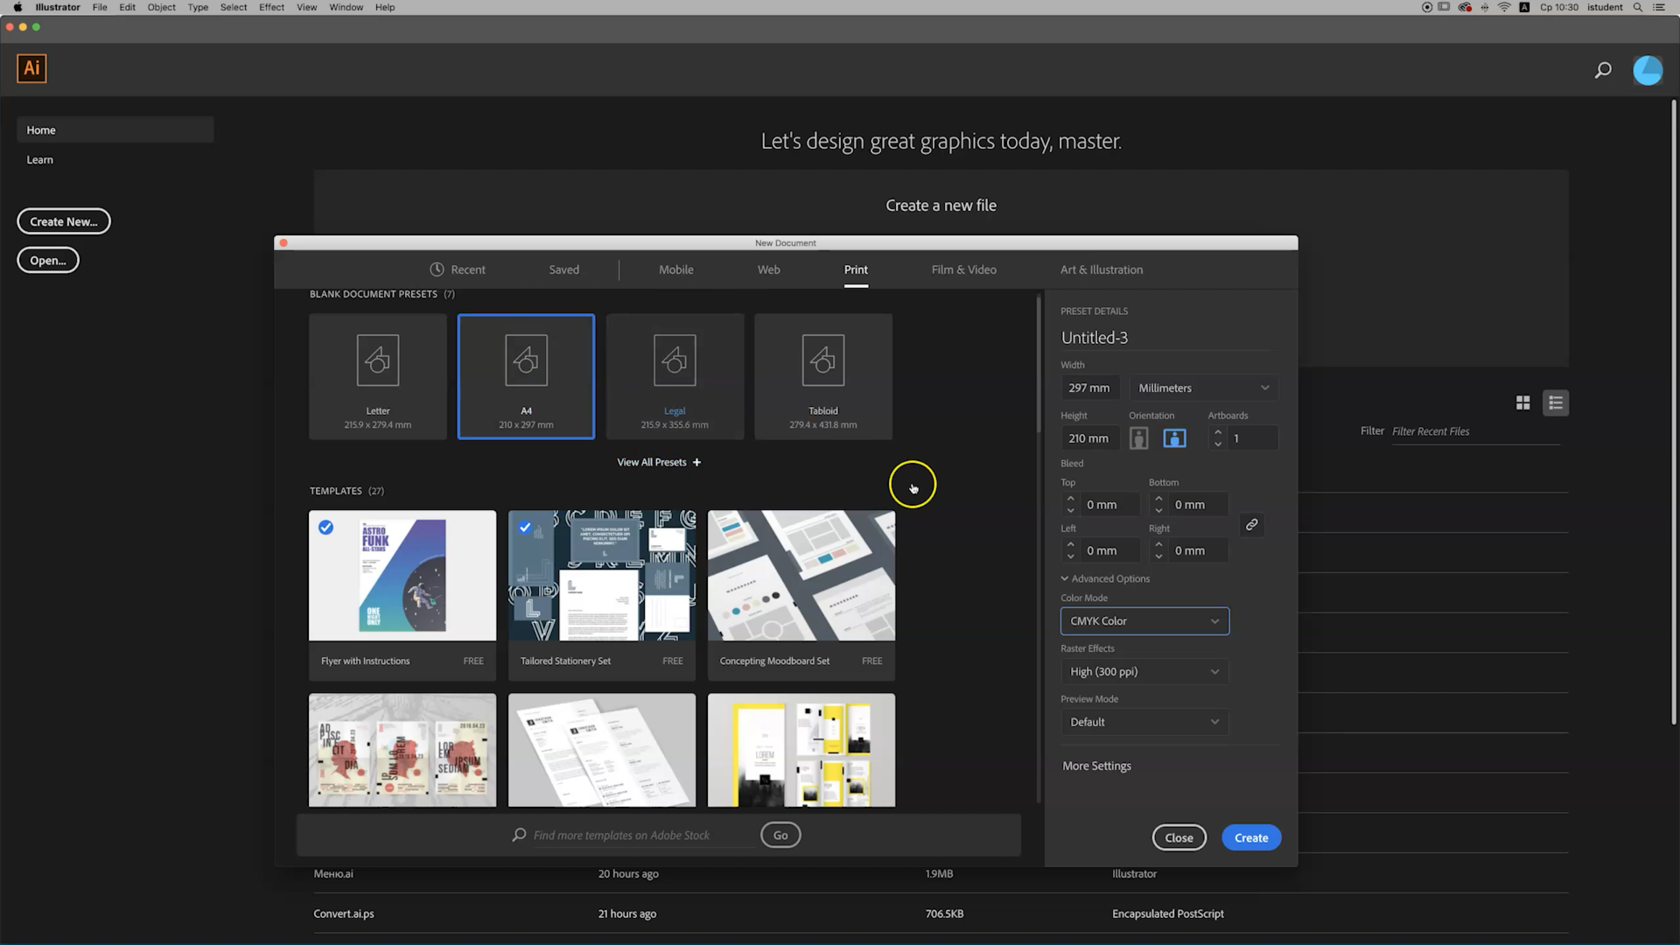Select the Letter preset
Screen dimensions: 1680x945
coord(378,376)
